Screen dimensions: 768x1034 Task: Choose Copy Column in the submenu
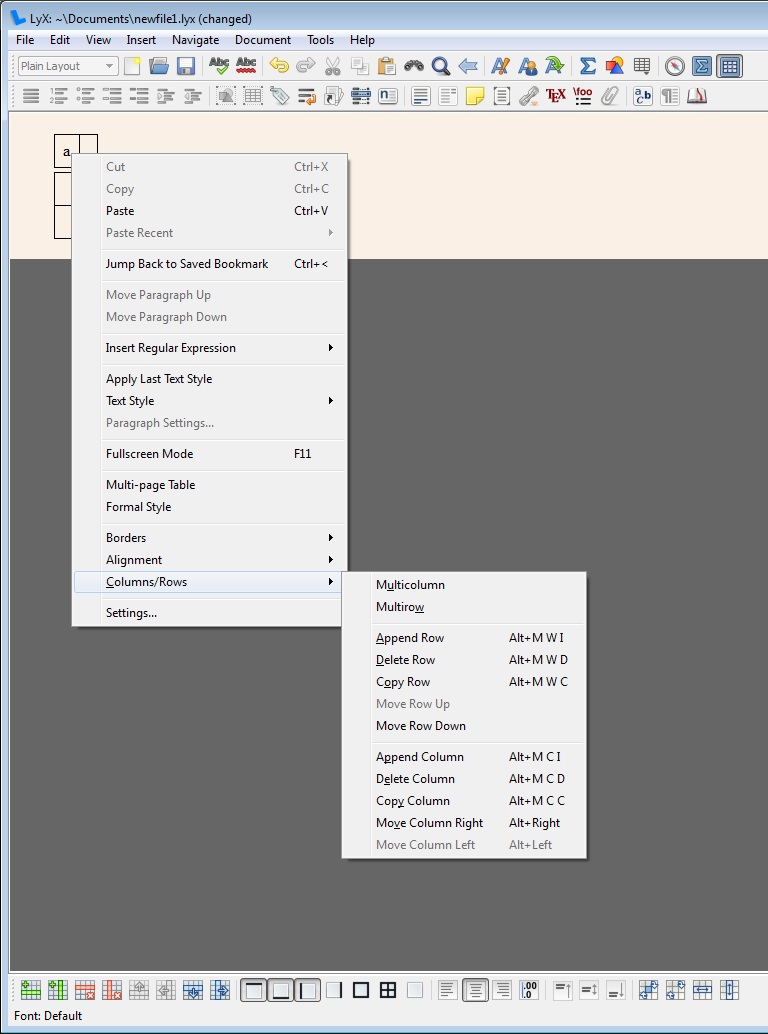coord(464,801)
